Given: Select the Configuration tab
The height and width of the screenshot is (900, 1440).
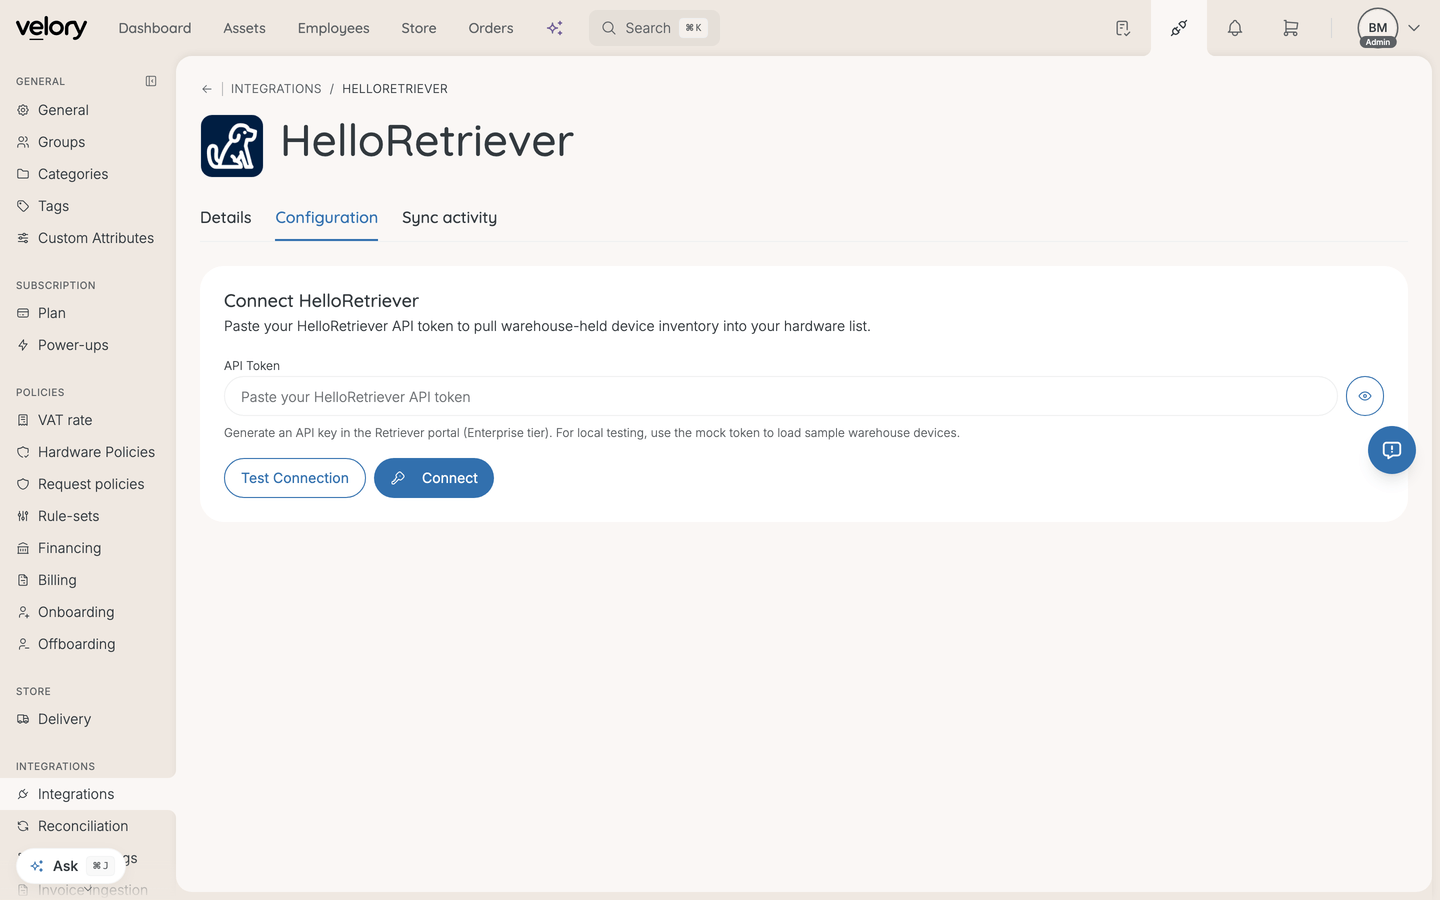Looking at the screenshot, I should coord(327,218).
